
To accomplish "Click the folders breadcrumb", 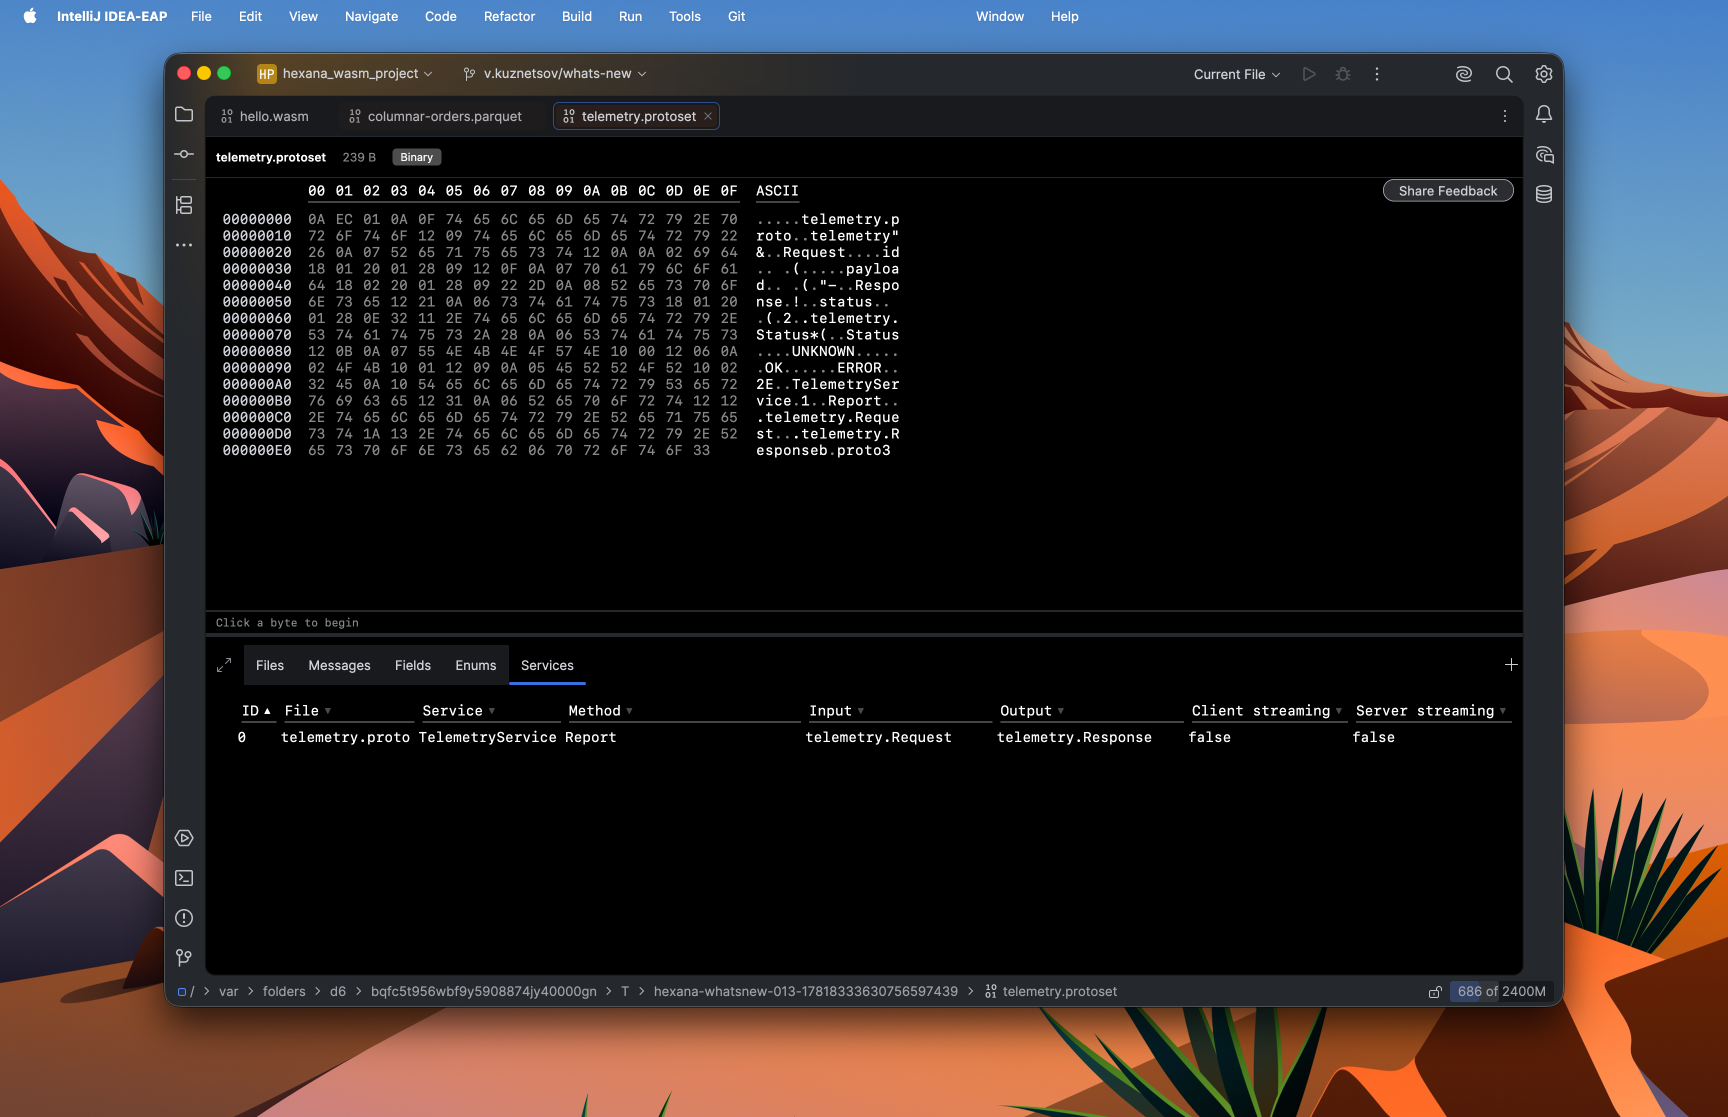I will [x=284, y=992].
